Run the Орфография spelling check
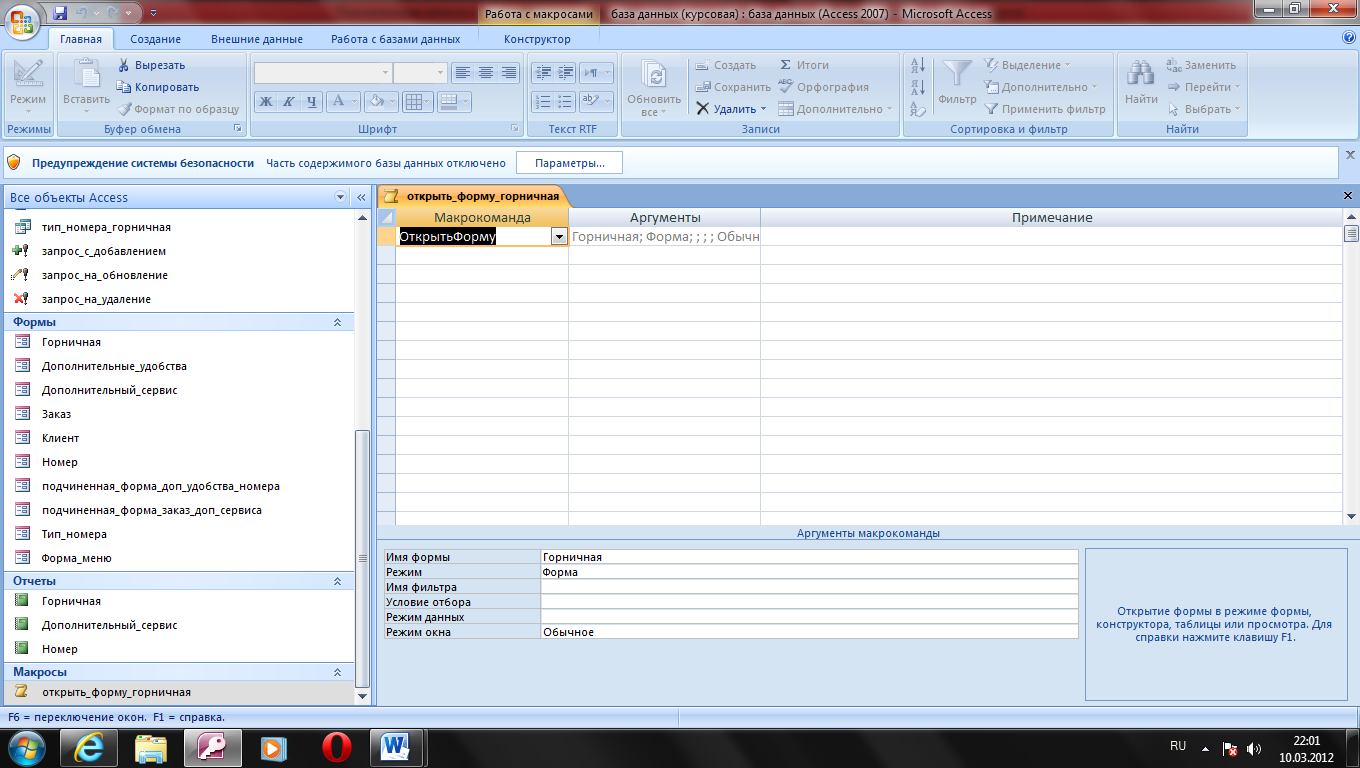The image size is (1360, 768). 823,87
